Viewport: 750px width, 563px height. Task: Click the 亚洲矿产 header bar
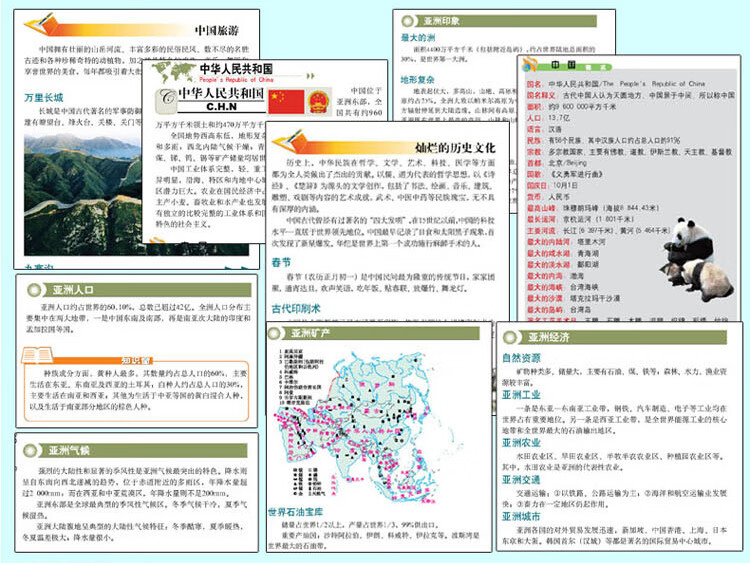[374, 333]
